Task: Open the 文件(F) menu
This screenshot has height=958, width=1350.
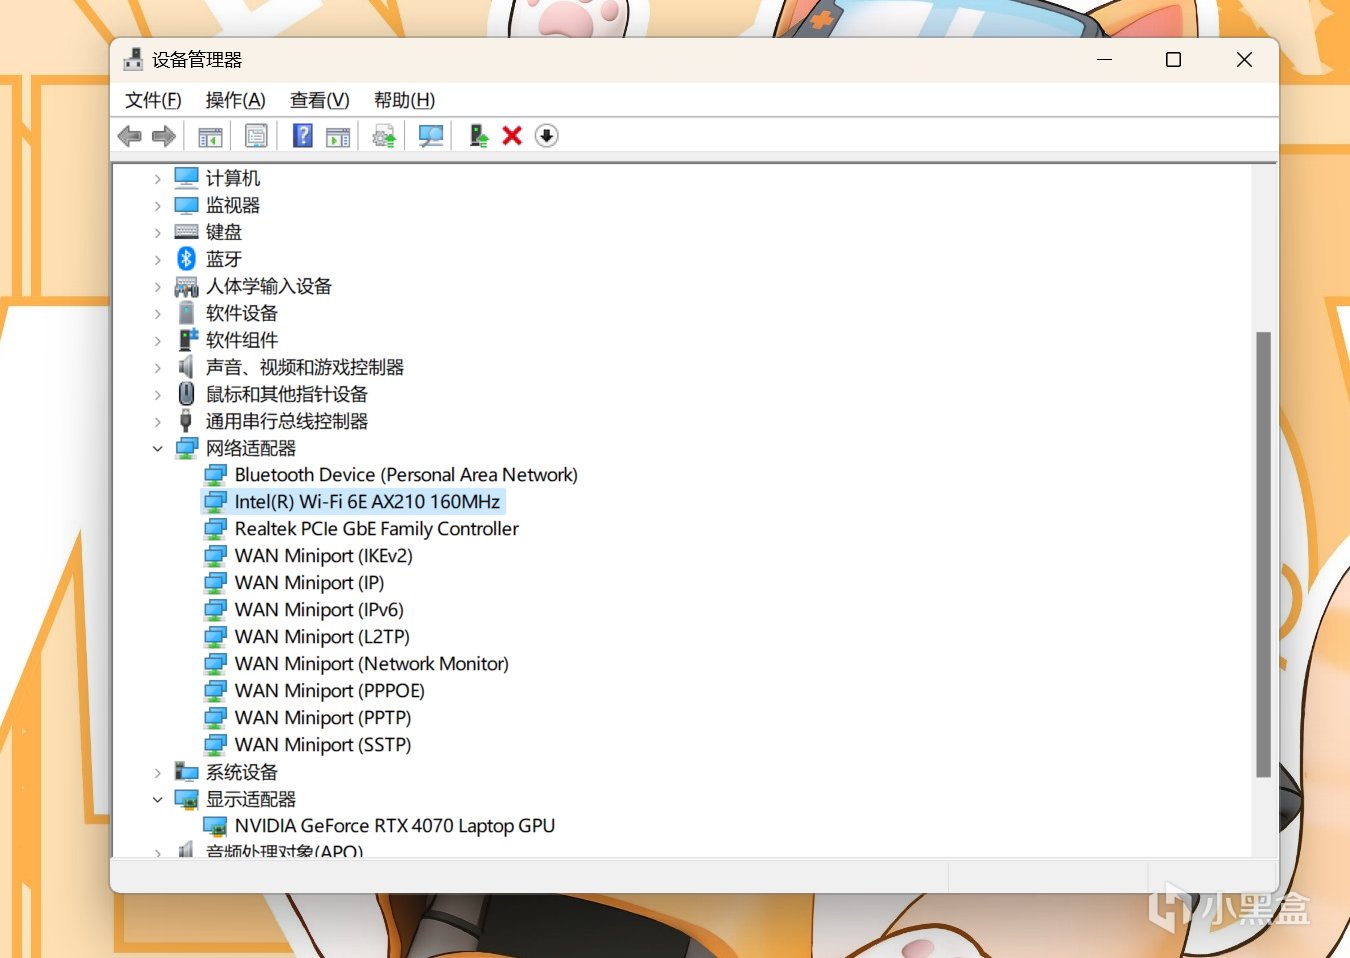Action: coord(153,100)
